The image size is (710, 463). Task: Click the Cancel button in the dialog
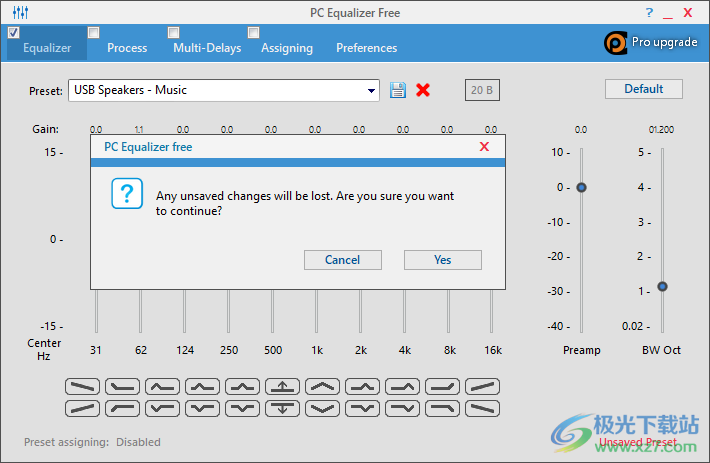pos(343,260)
